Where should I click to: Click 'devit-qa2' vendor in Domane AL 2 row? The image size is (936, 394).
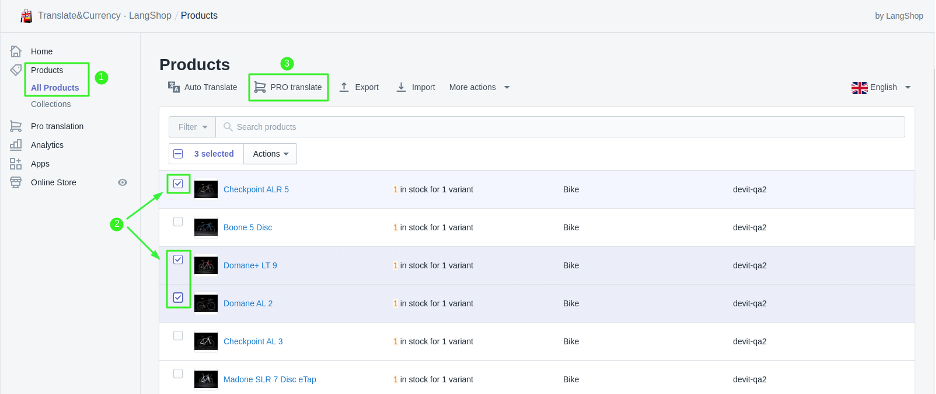749,303
